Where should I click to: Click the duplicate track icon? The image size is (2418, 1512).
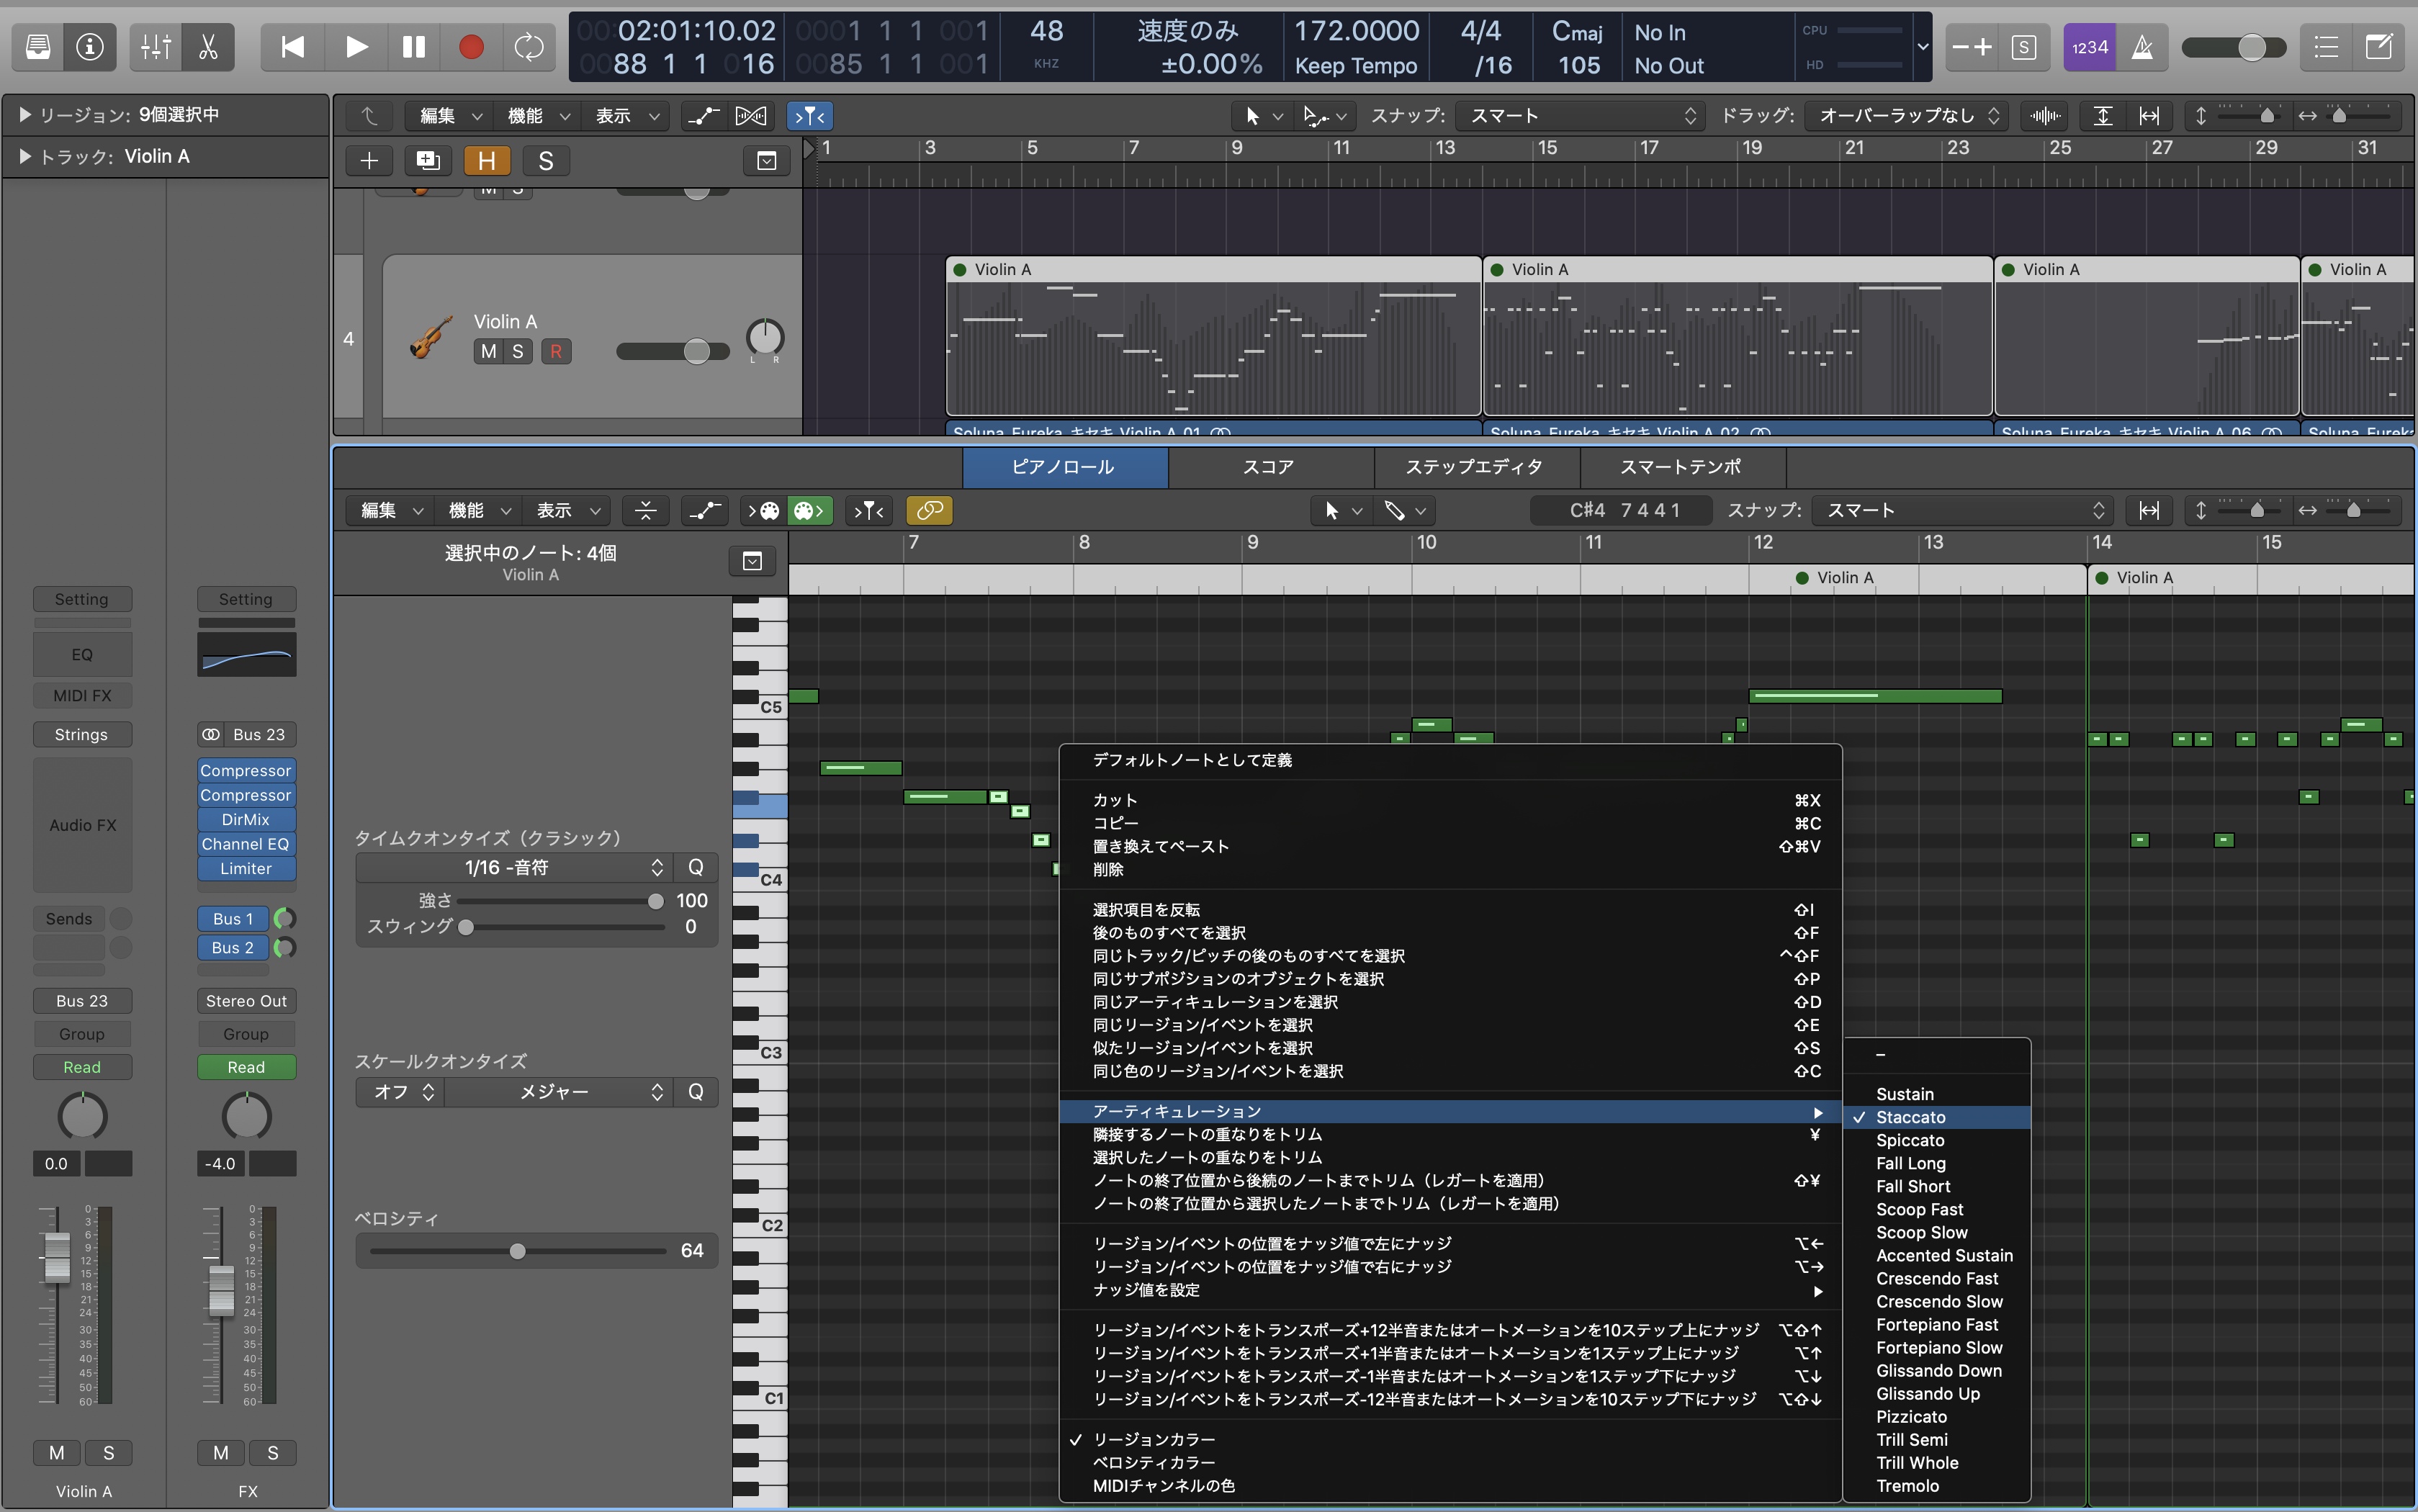click(x=428, y=161)
